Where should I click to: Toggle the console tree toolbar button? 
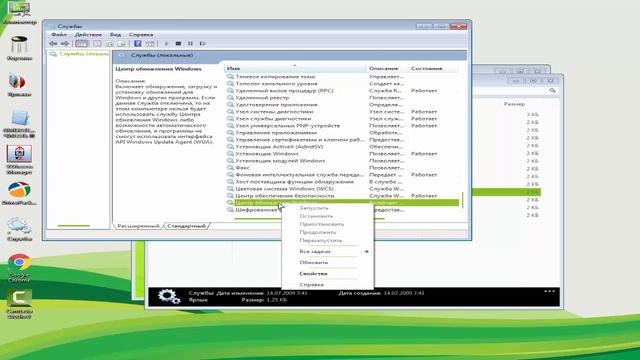pyautogui.click(x=82, y=43)
